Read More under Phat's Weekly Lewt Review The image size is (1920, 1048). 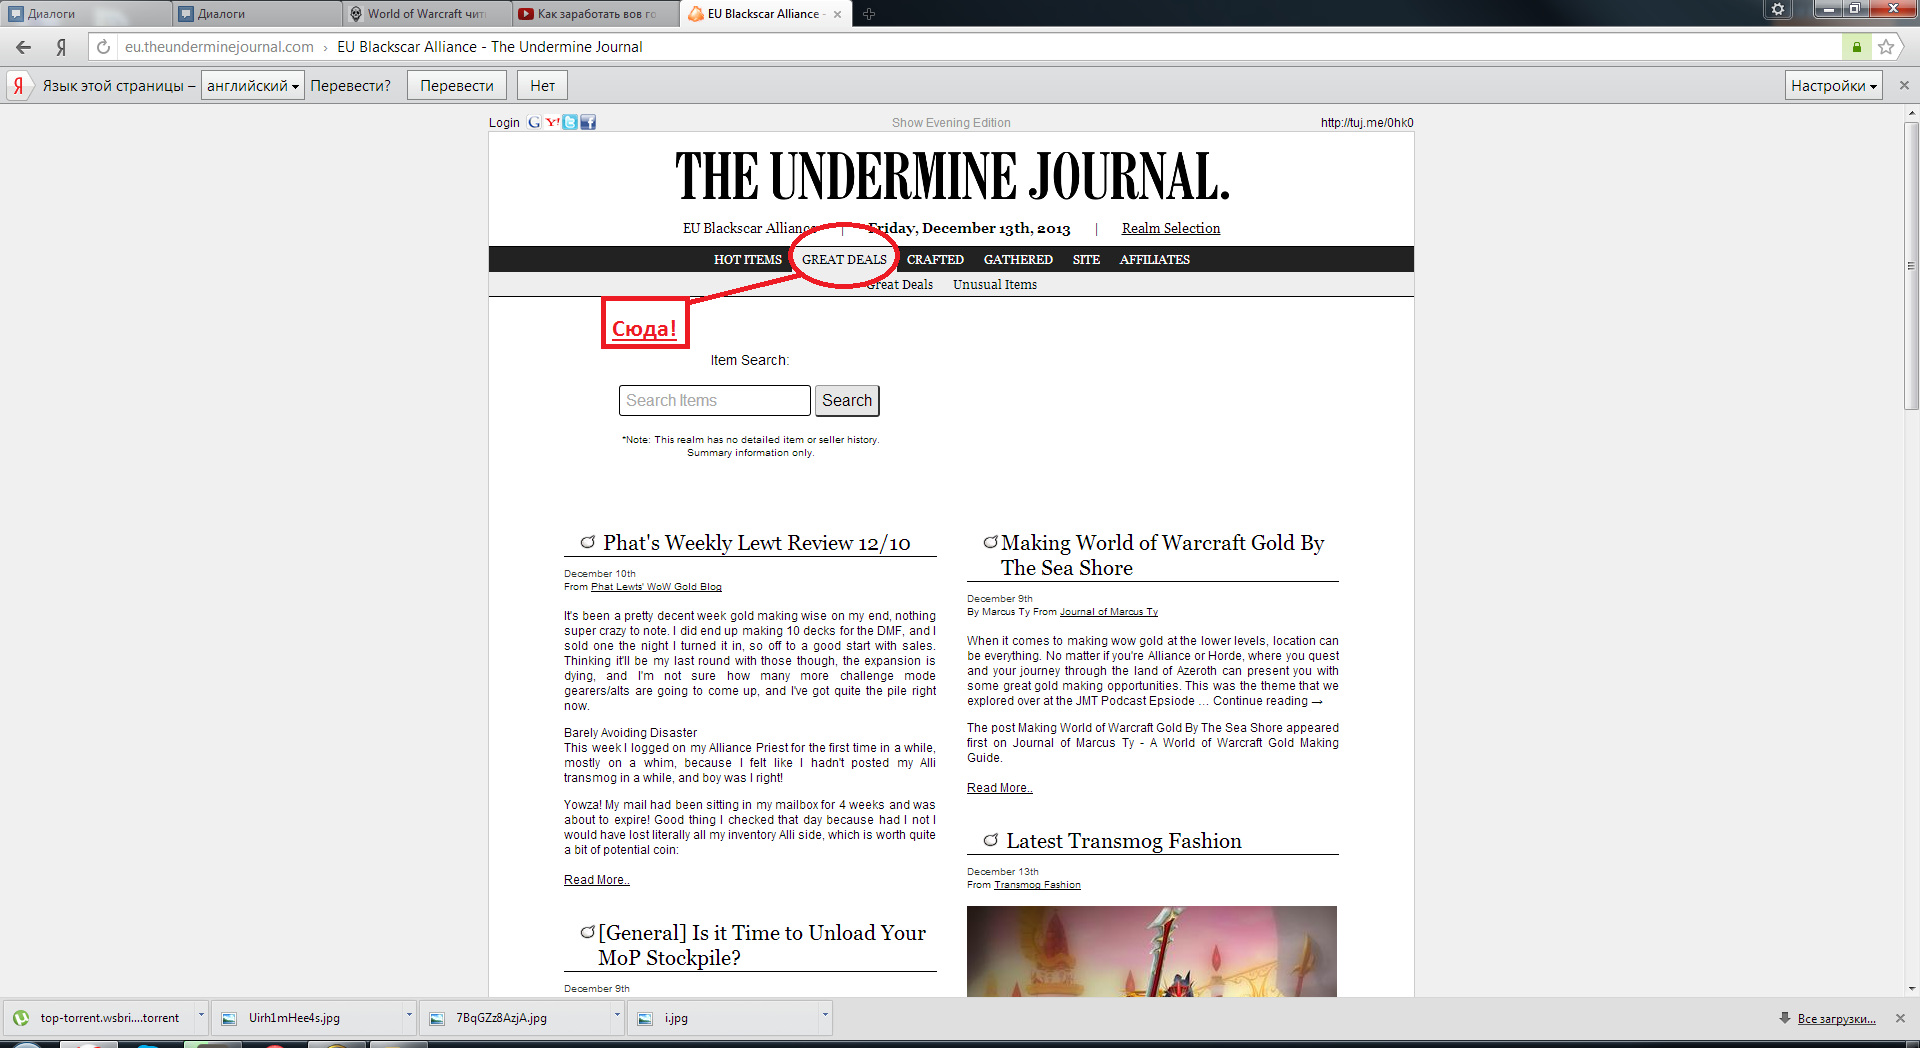tap(596, 880)
